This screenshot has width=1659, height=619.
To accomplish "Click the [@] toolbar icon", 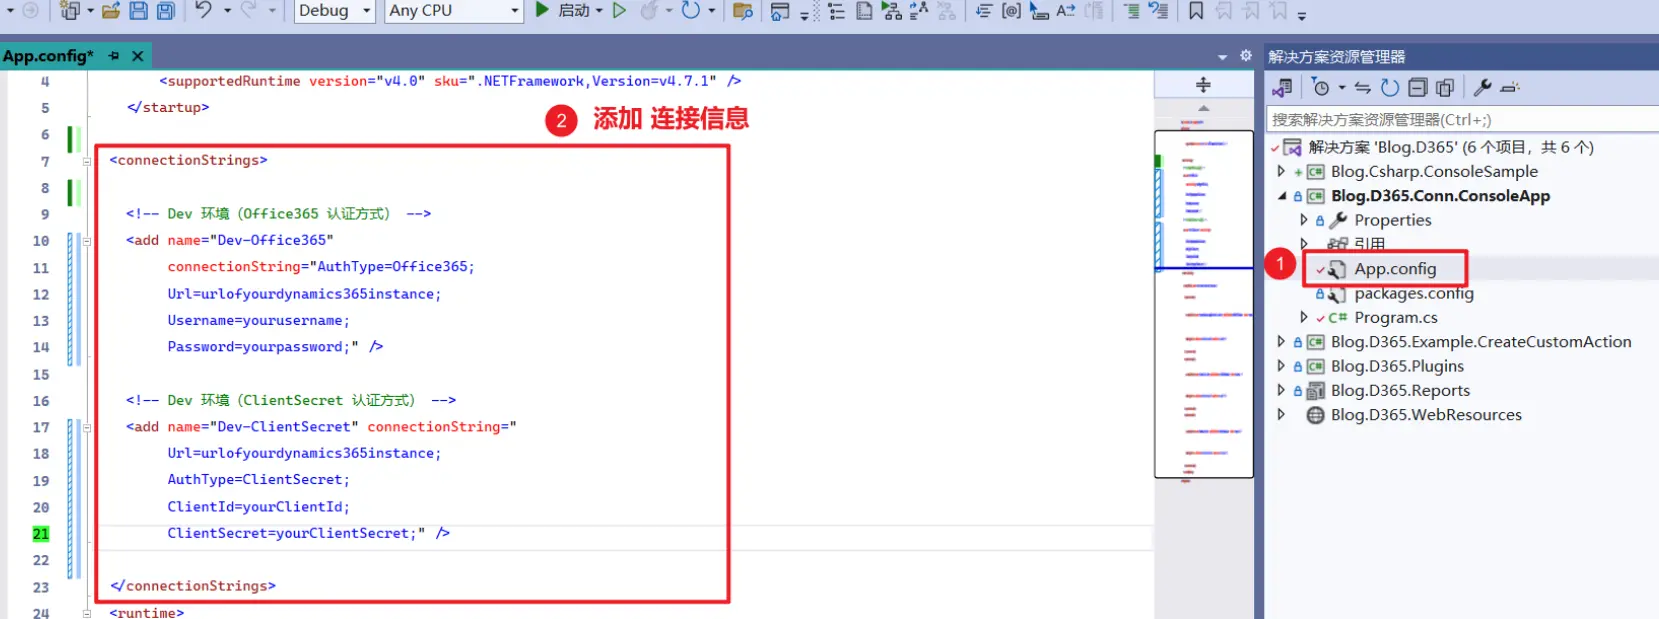I will pyautogui.click(x=1011, y=11).
